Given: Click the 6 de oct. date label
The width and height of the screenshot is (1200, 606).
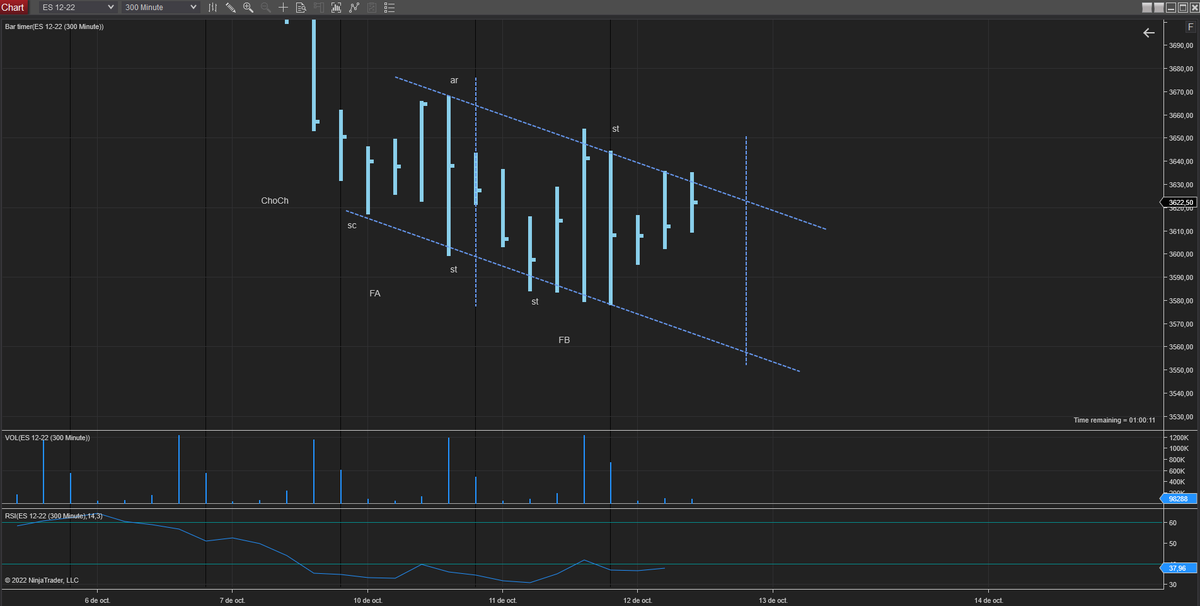Looking at the screenshot, I should (97, 600).
